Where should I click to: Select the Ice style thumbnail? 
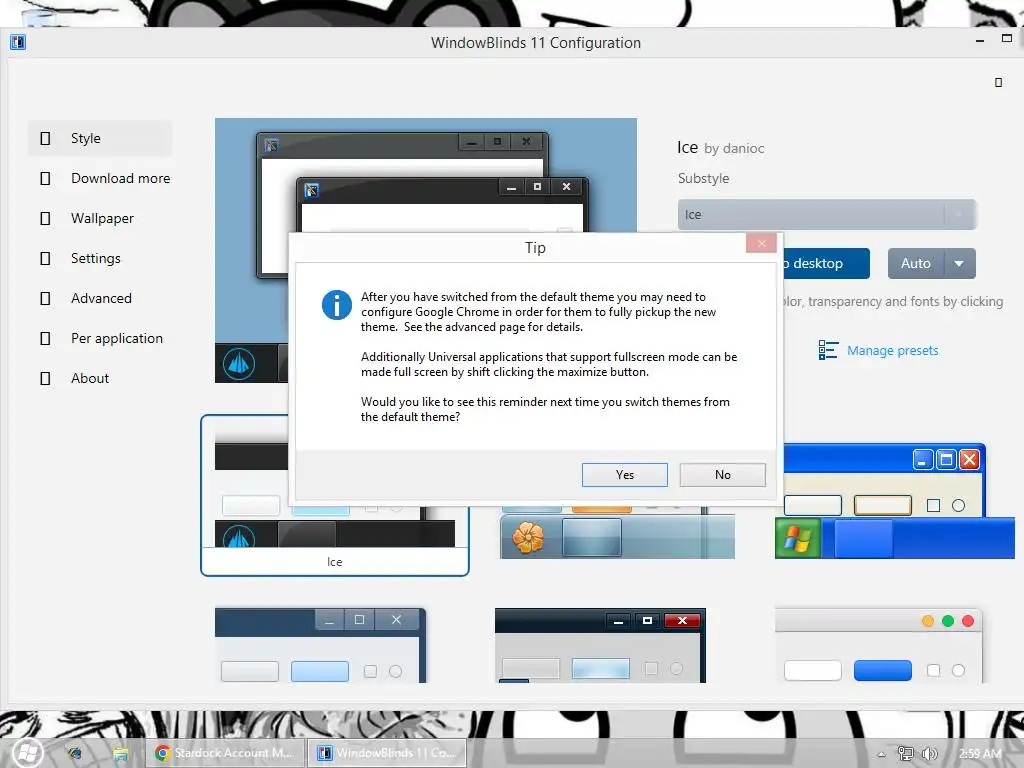[x=334, y=495]
